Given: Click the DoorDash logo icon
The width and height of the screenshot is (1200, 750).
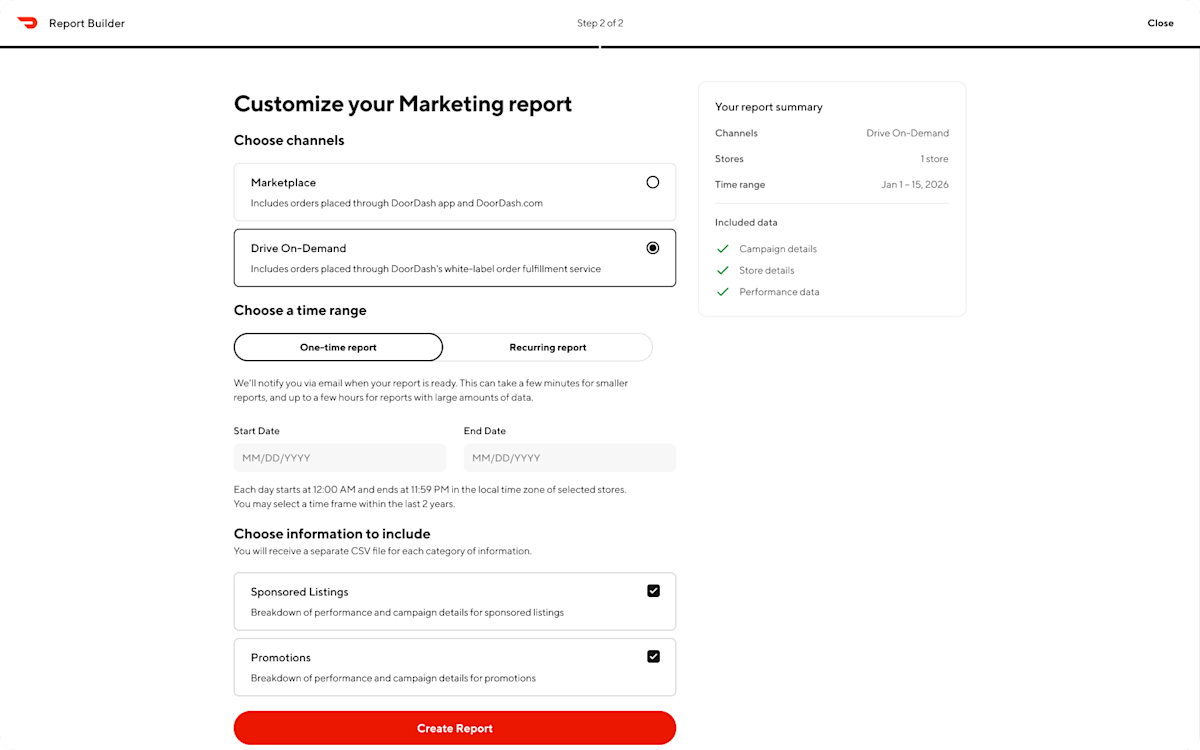Looking at the screenshot, I should point(27,23).
